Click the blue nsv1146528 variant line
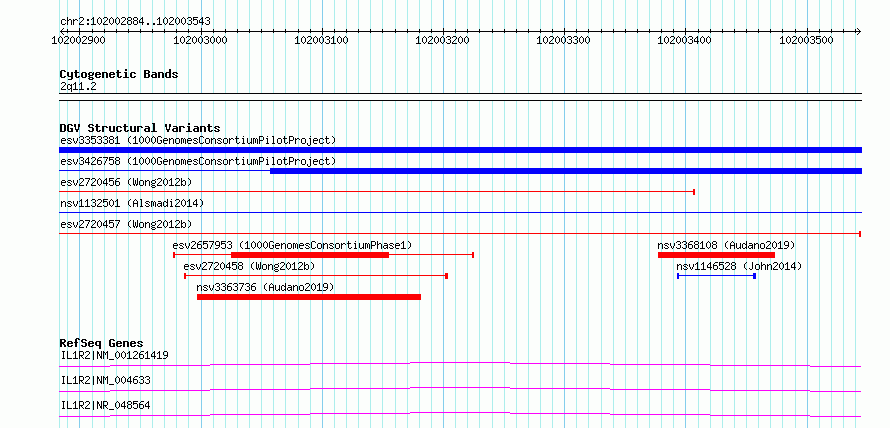 (x=716, y=276)
